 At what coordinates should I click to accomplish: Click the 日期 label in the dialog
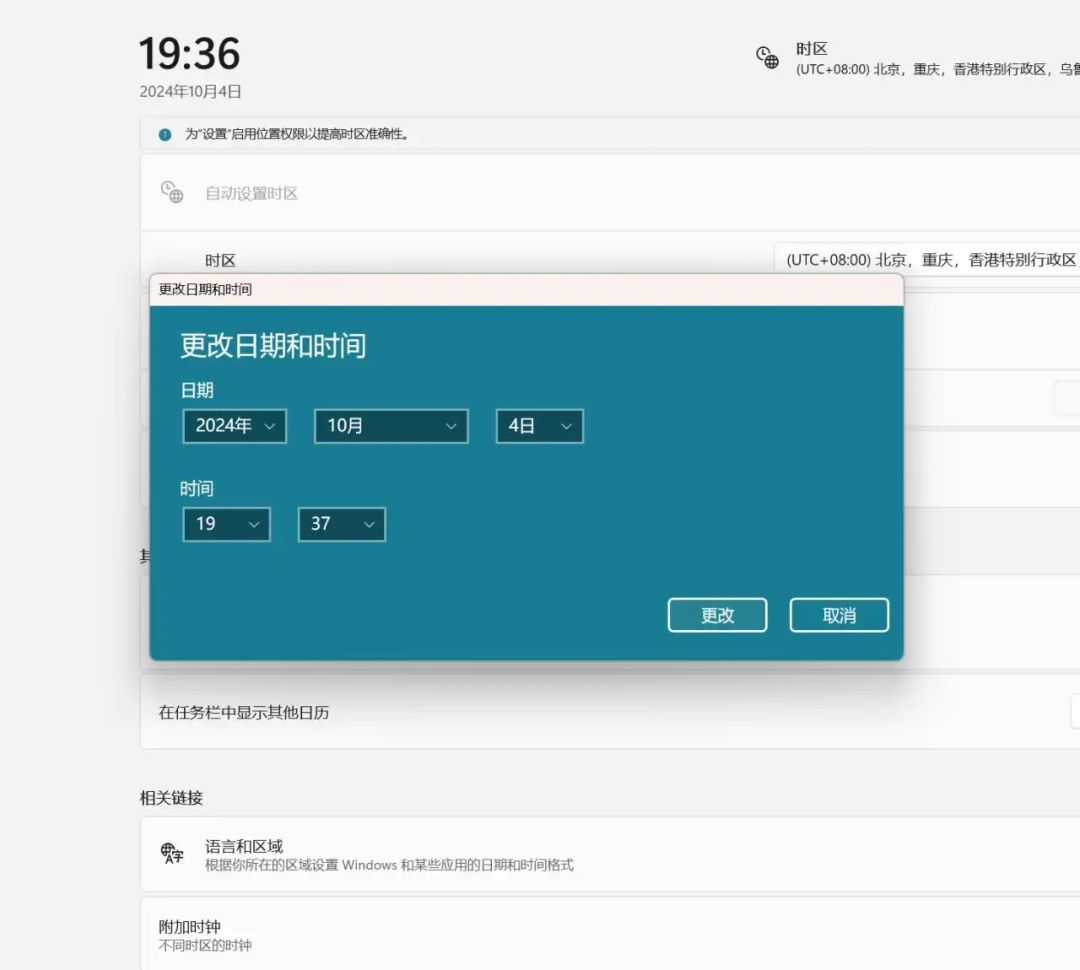pos(197,391)
